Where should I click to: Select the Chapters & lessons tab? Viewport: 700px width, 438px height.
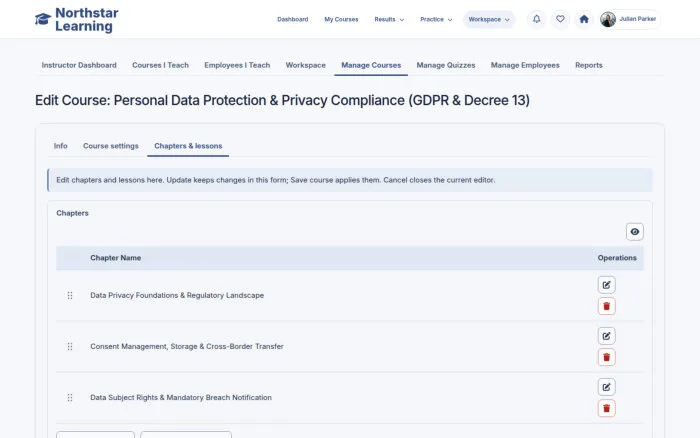pos(188,146)
